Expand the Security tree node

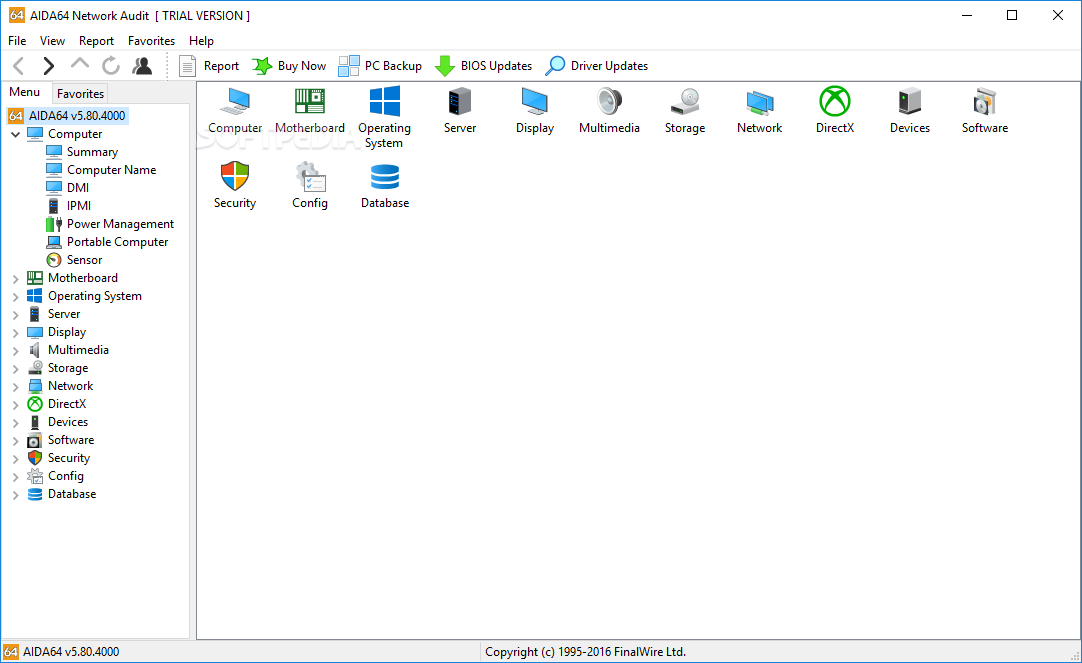pos(15,459)
